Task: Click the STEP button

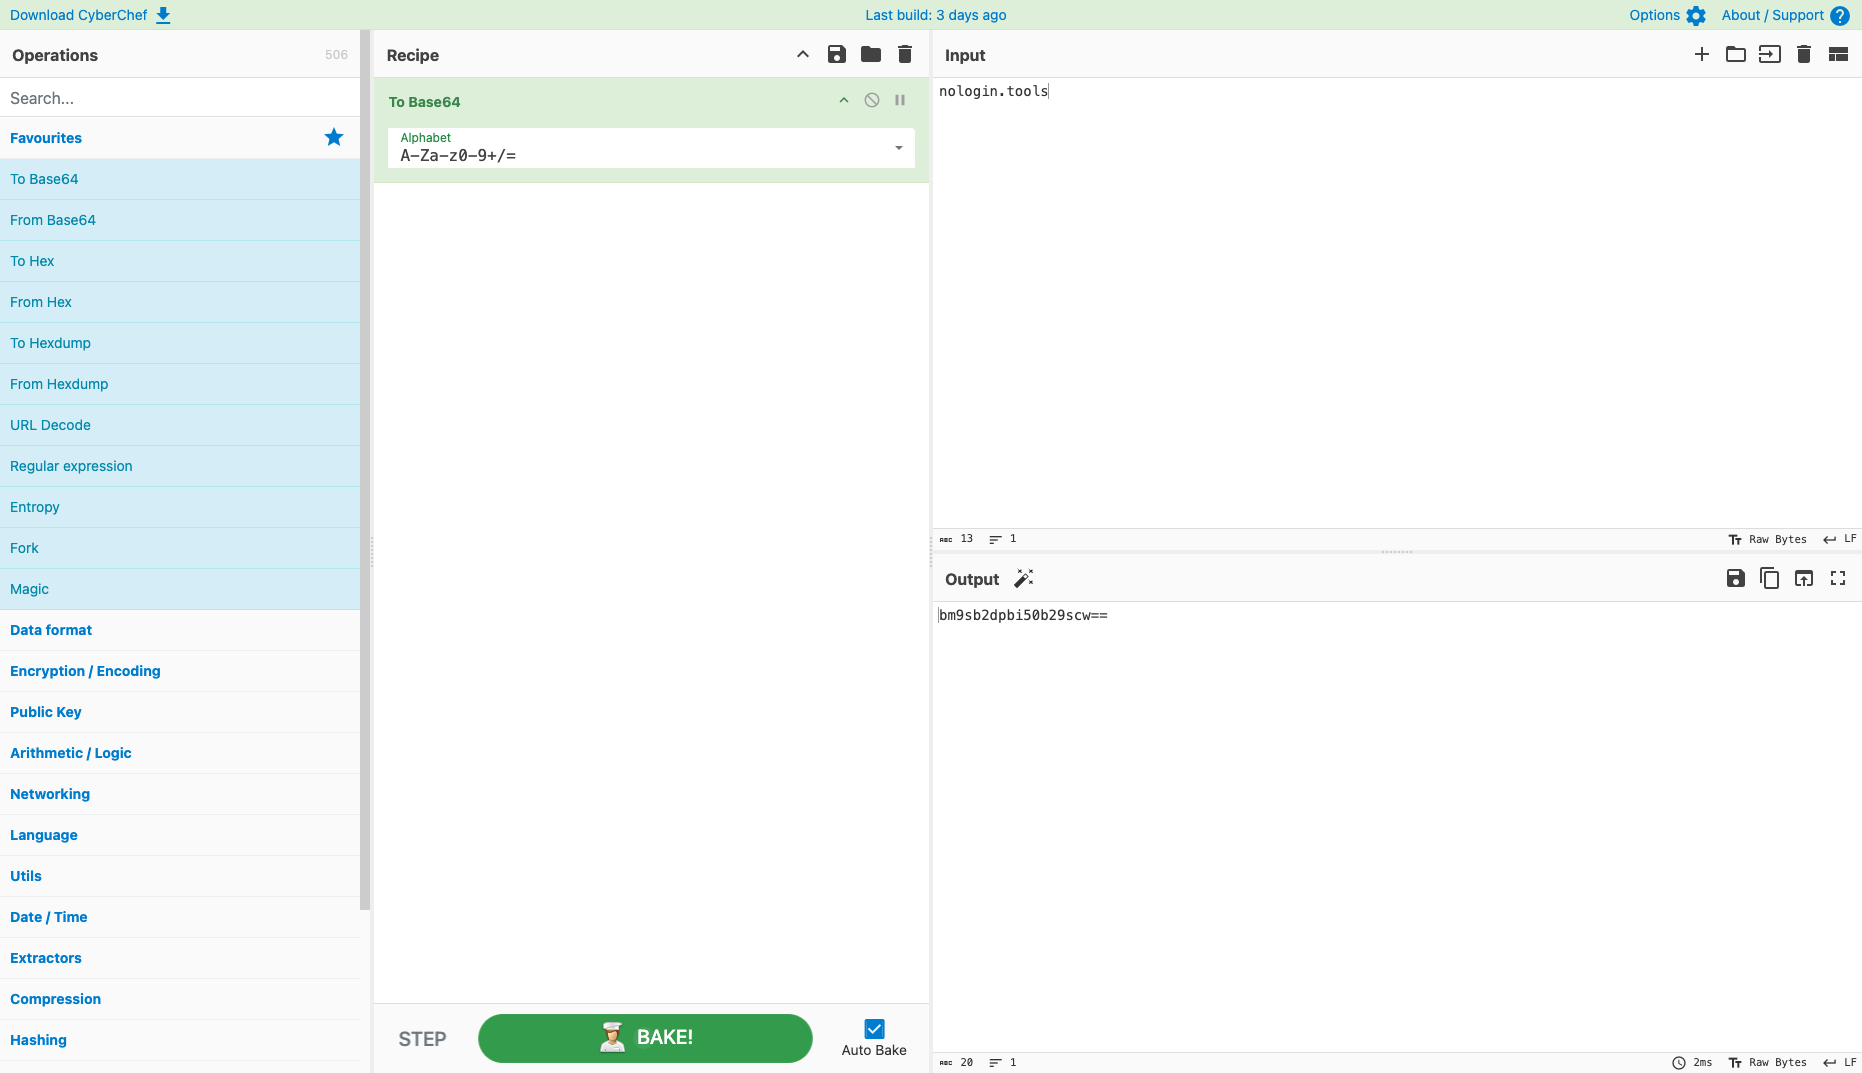Action: pos(422,1039)
